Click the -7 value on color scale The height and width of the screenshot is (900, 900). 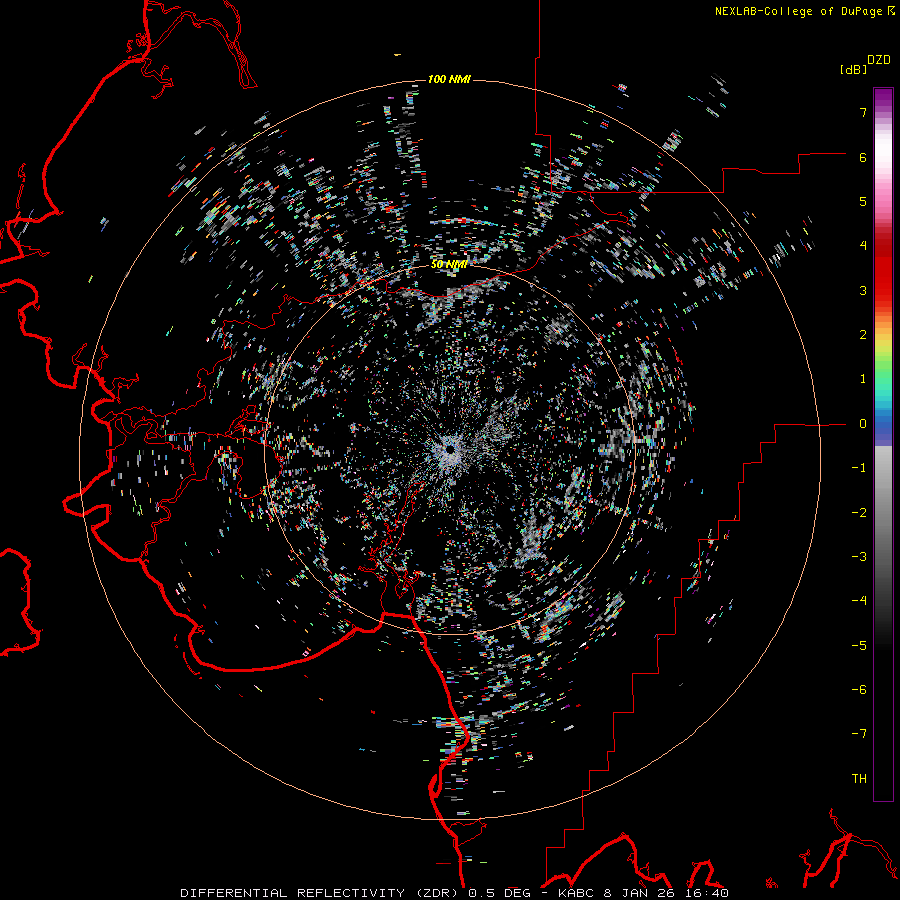coord(859,734)
